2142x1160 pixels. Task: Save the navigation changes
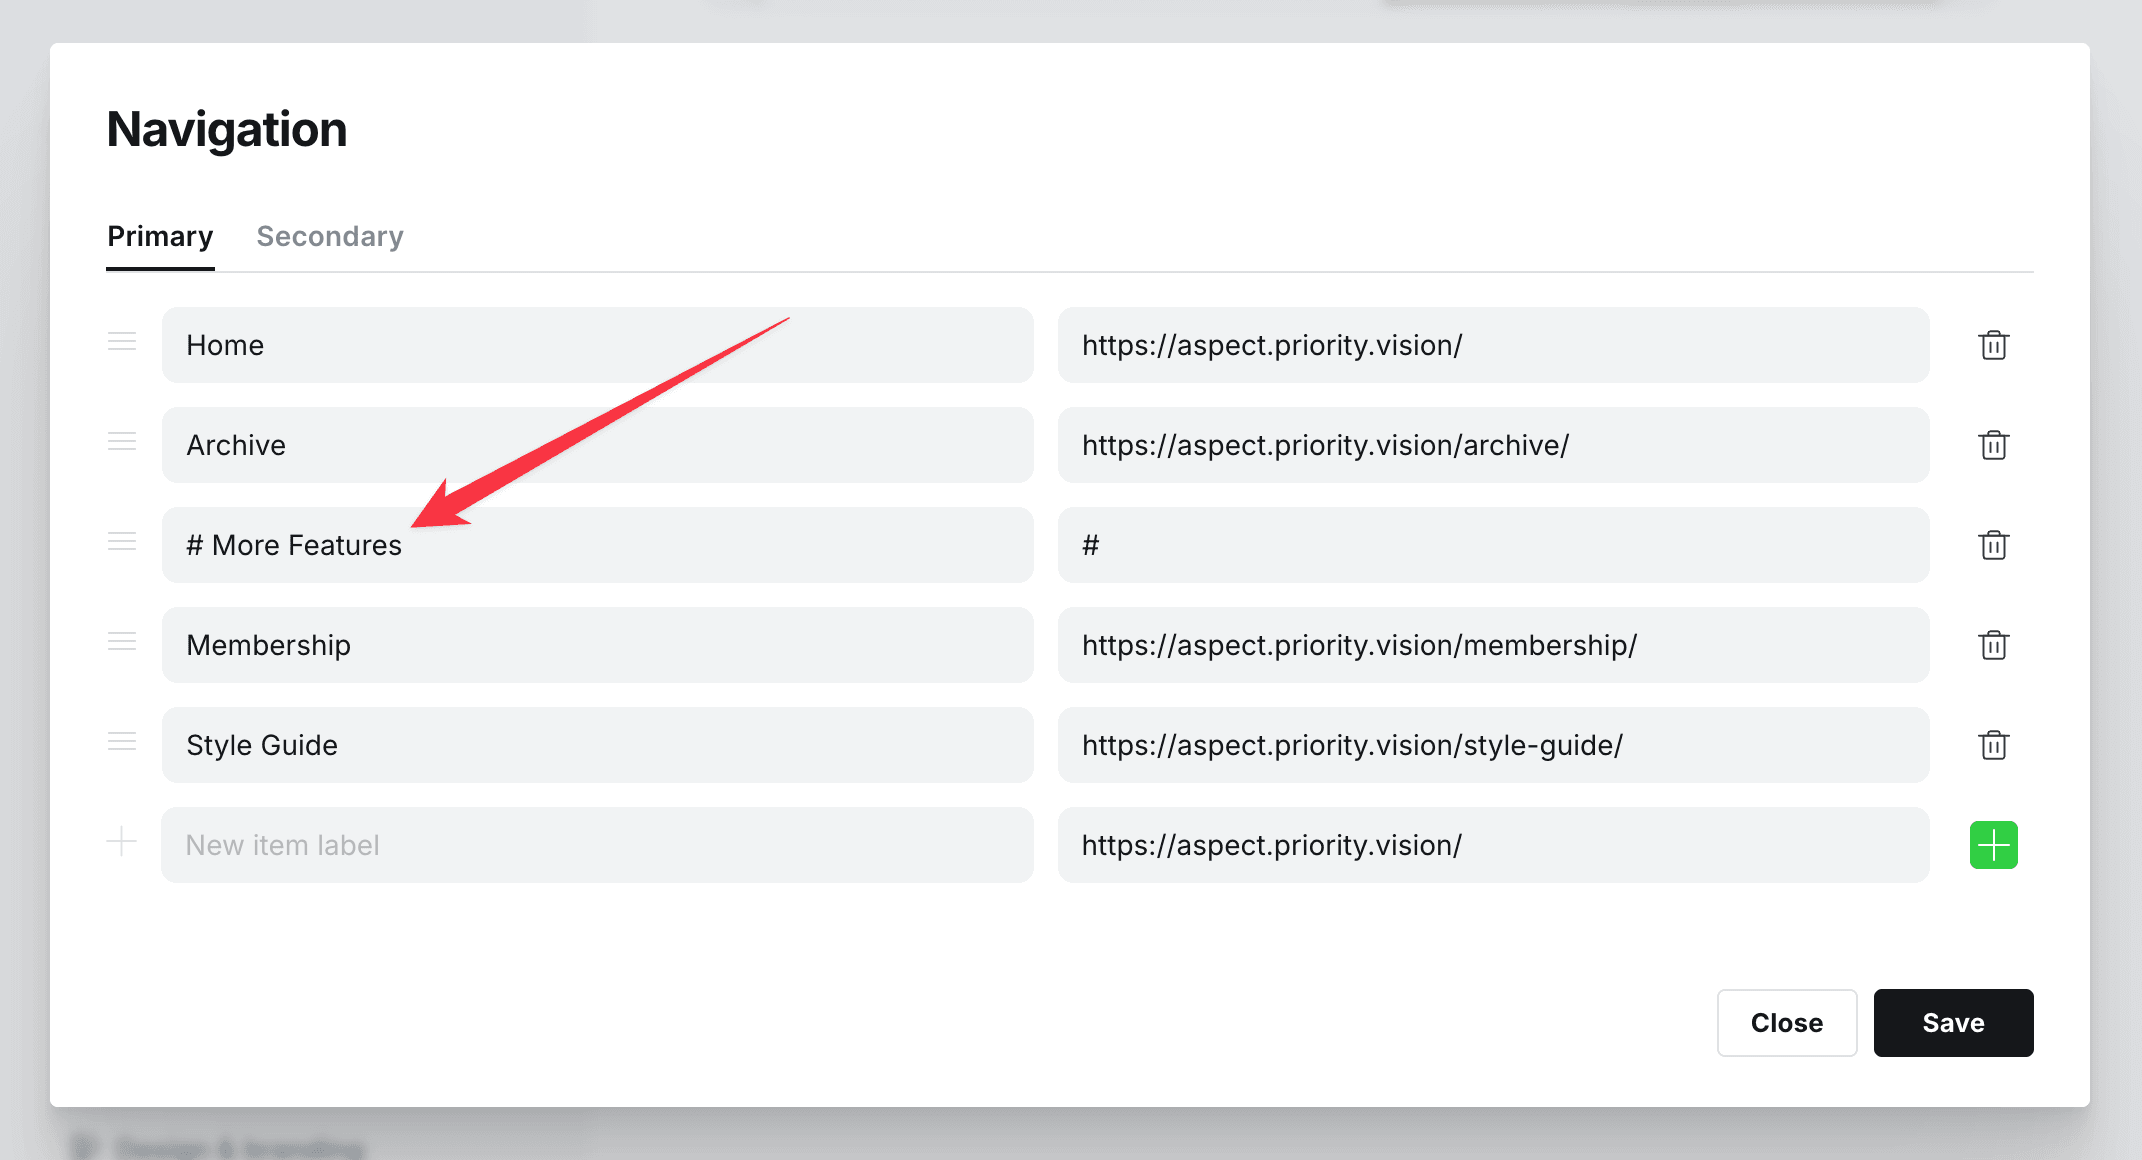pos(1953,1023)
